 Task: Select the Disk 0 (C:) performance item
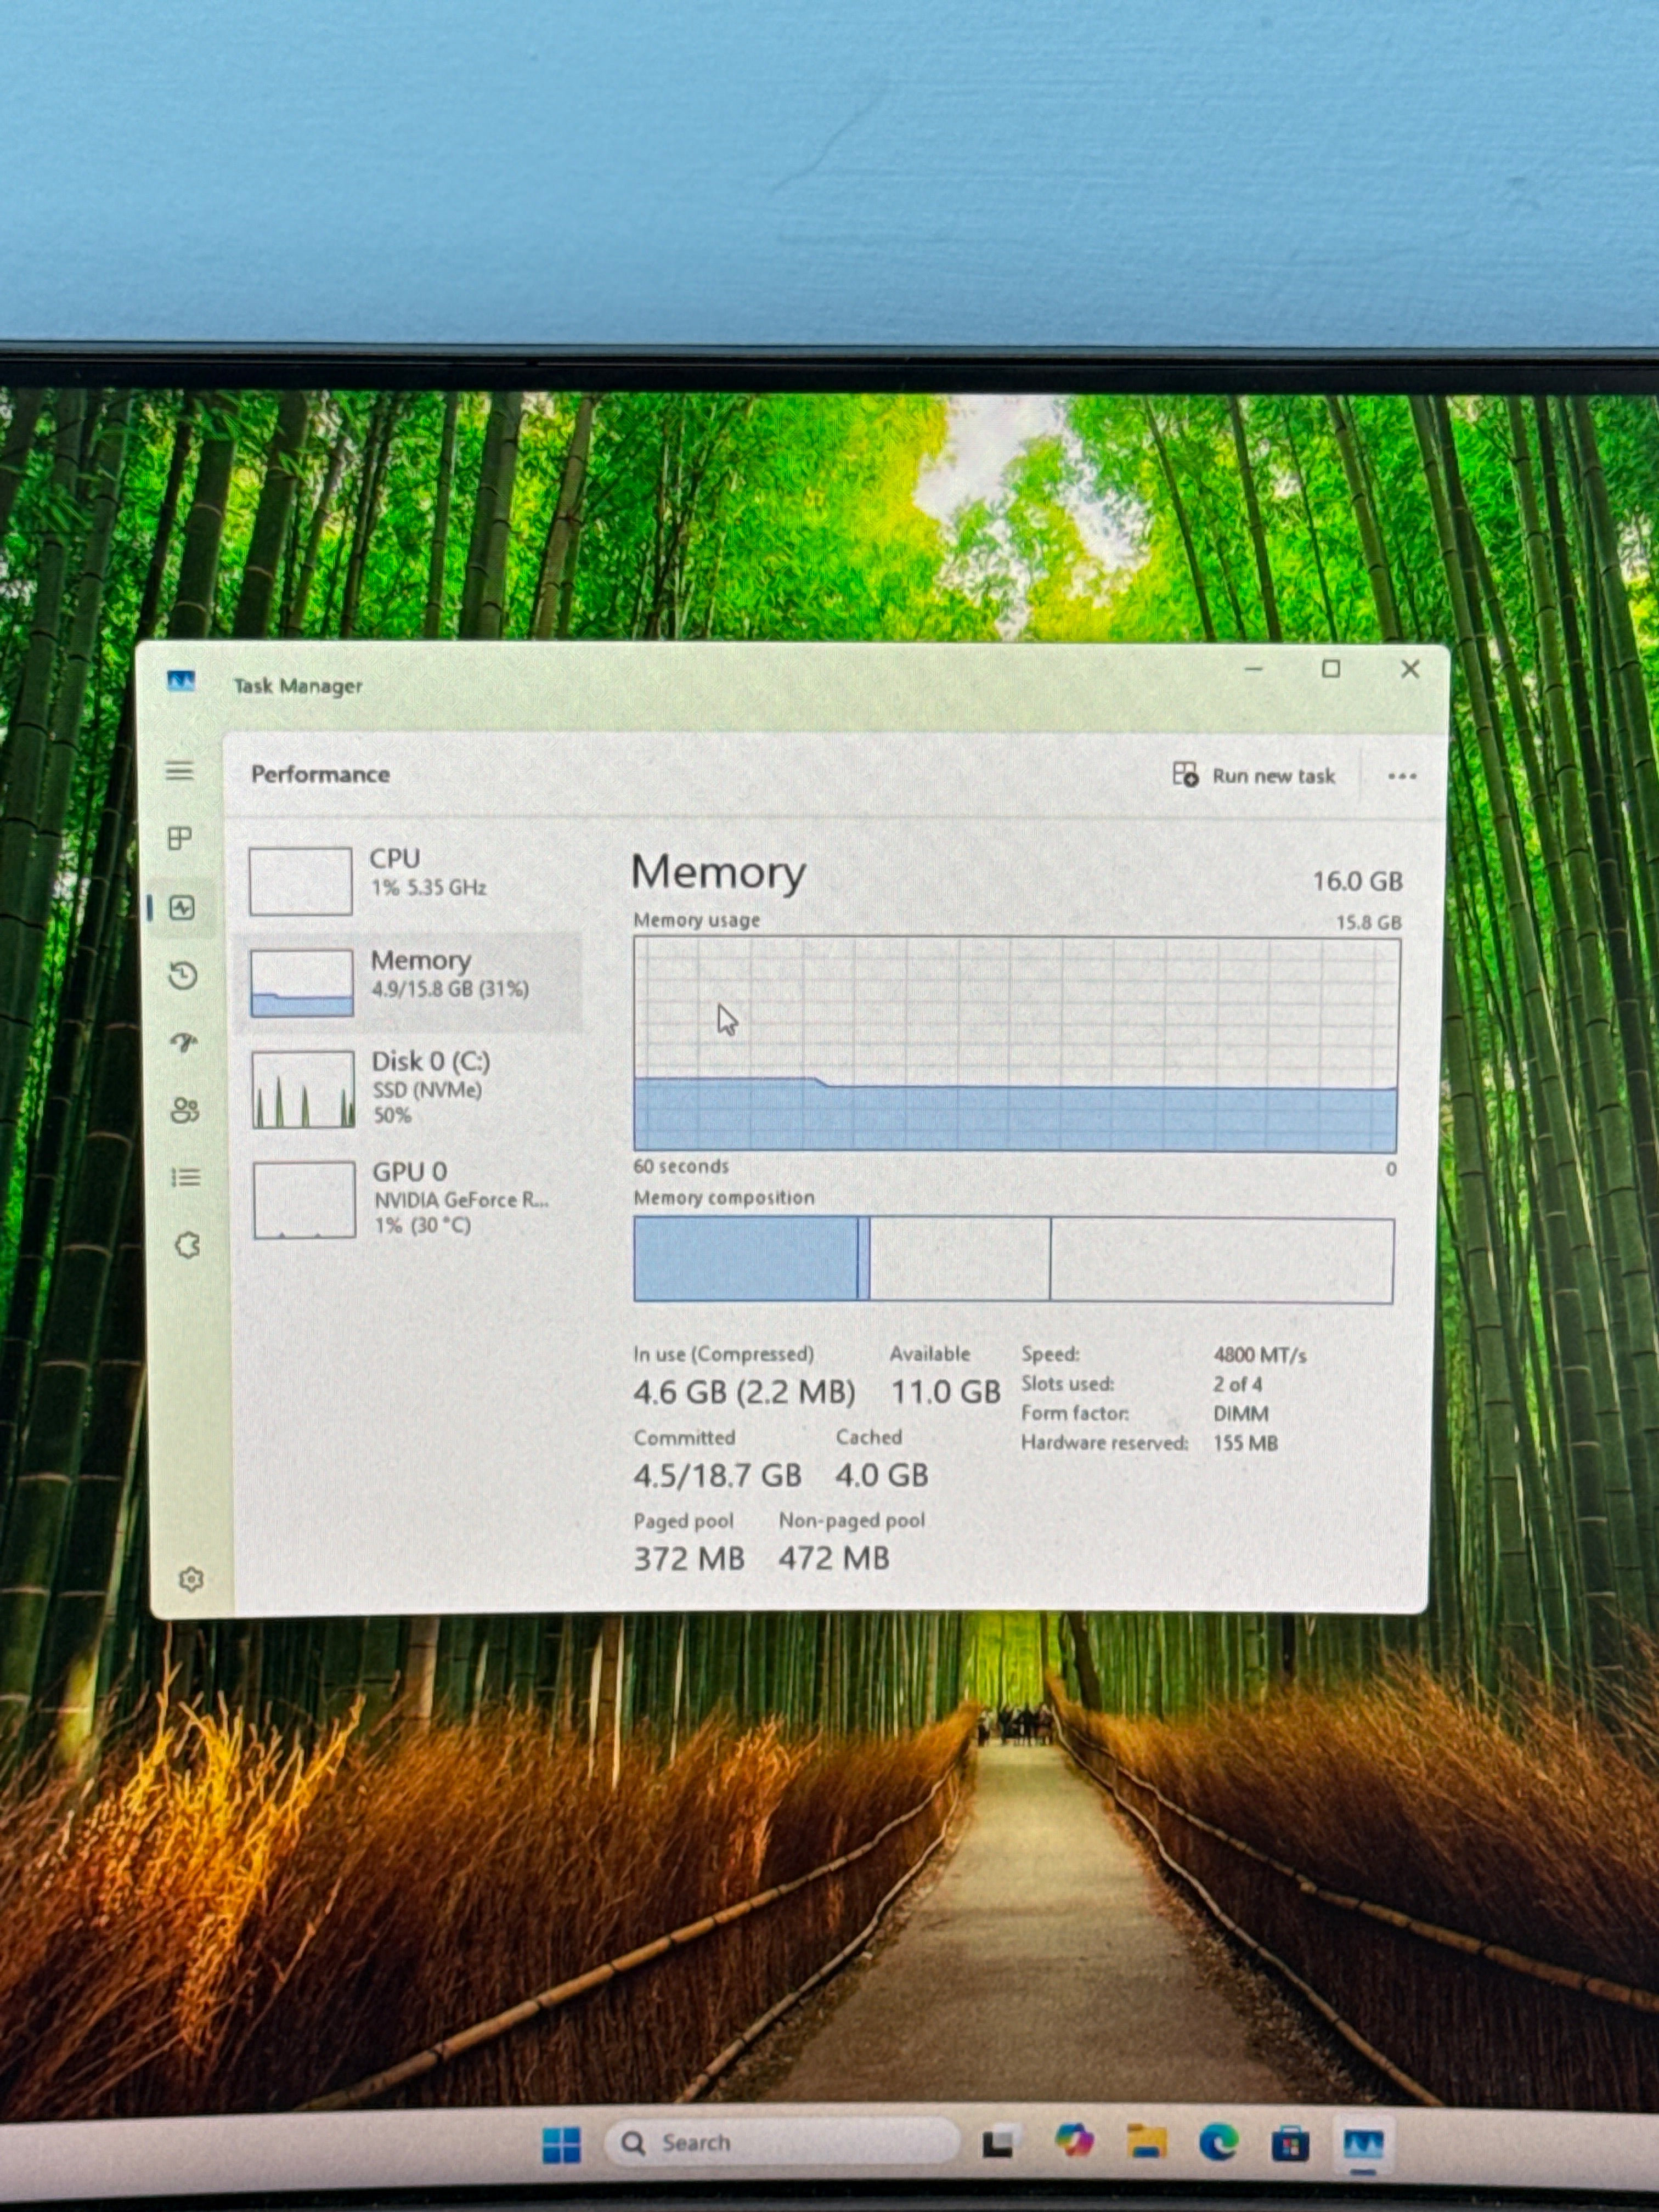coord(410,1089)
